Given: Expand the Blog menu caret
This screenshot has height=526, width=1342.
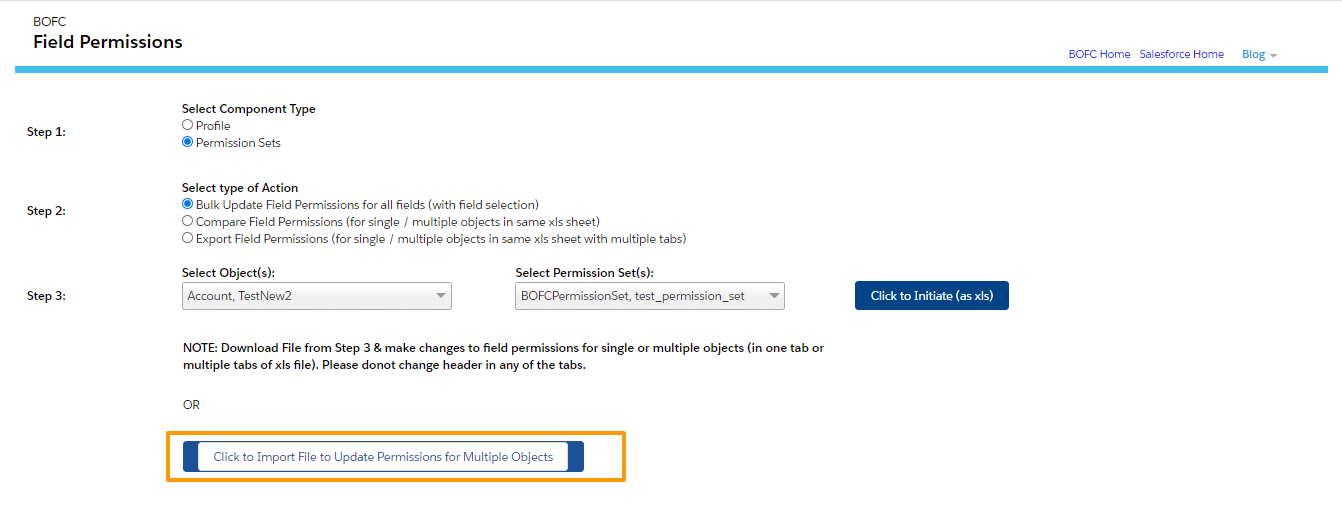Looking at the screenshot, I should tap(1273, 55).
